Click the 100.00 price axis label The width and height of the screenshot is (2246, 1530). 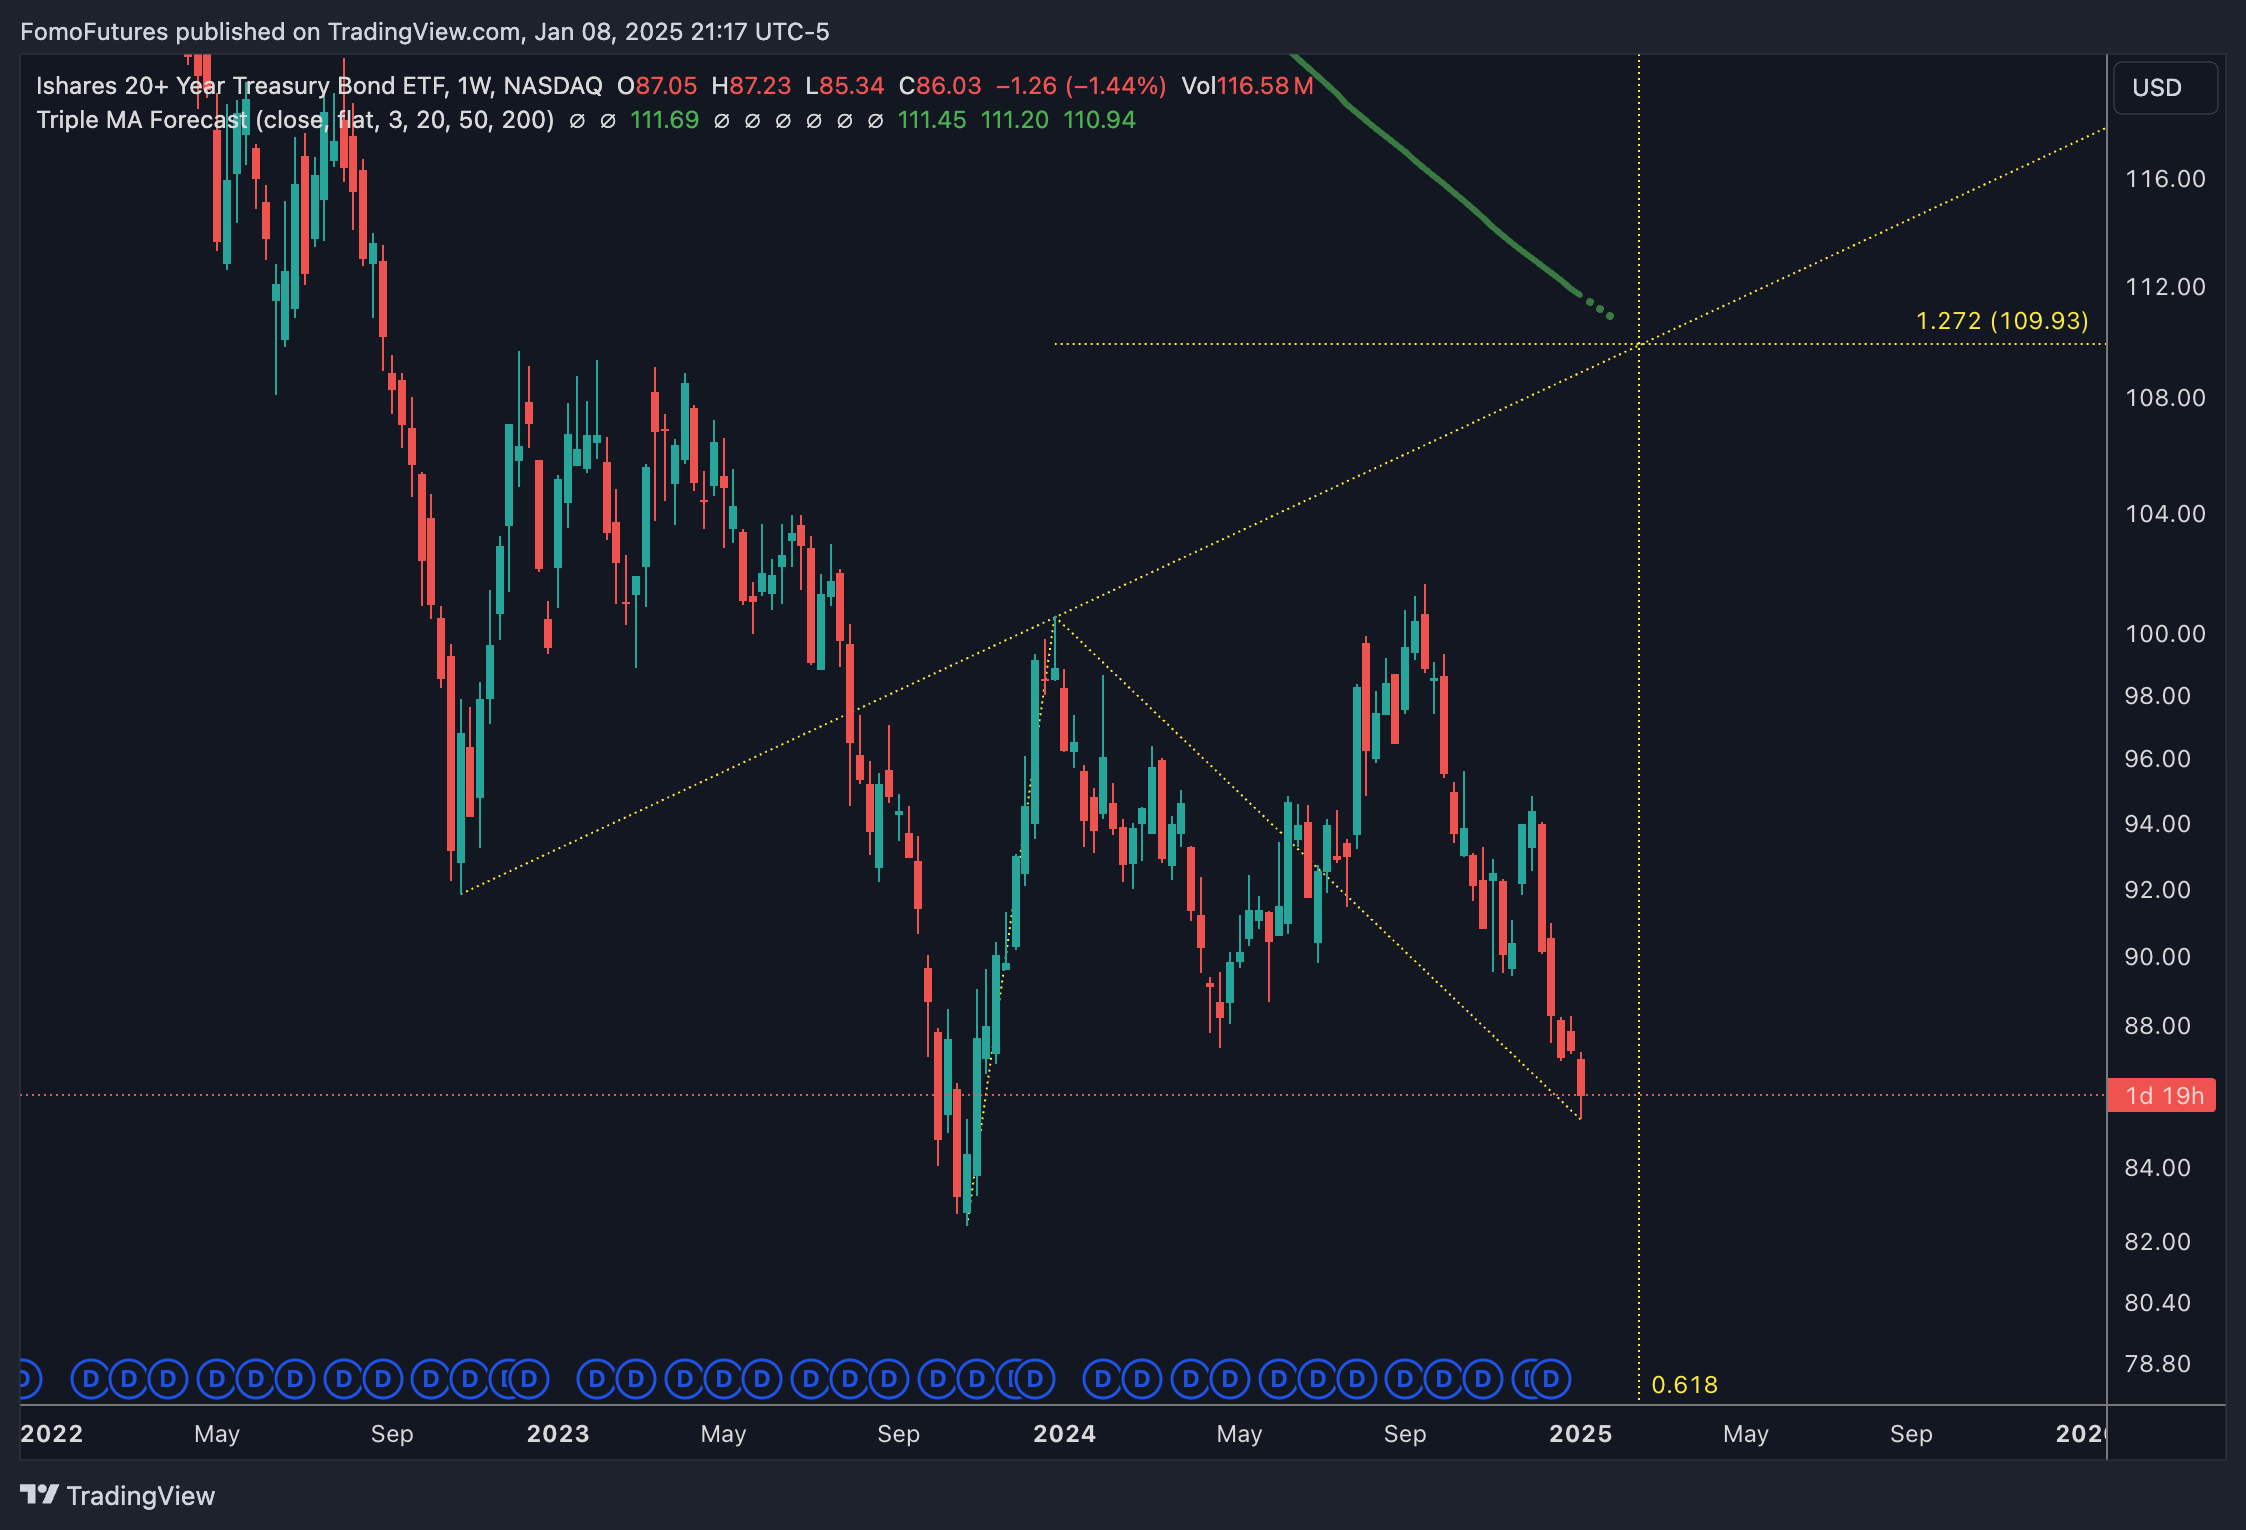(2165, 634)
